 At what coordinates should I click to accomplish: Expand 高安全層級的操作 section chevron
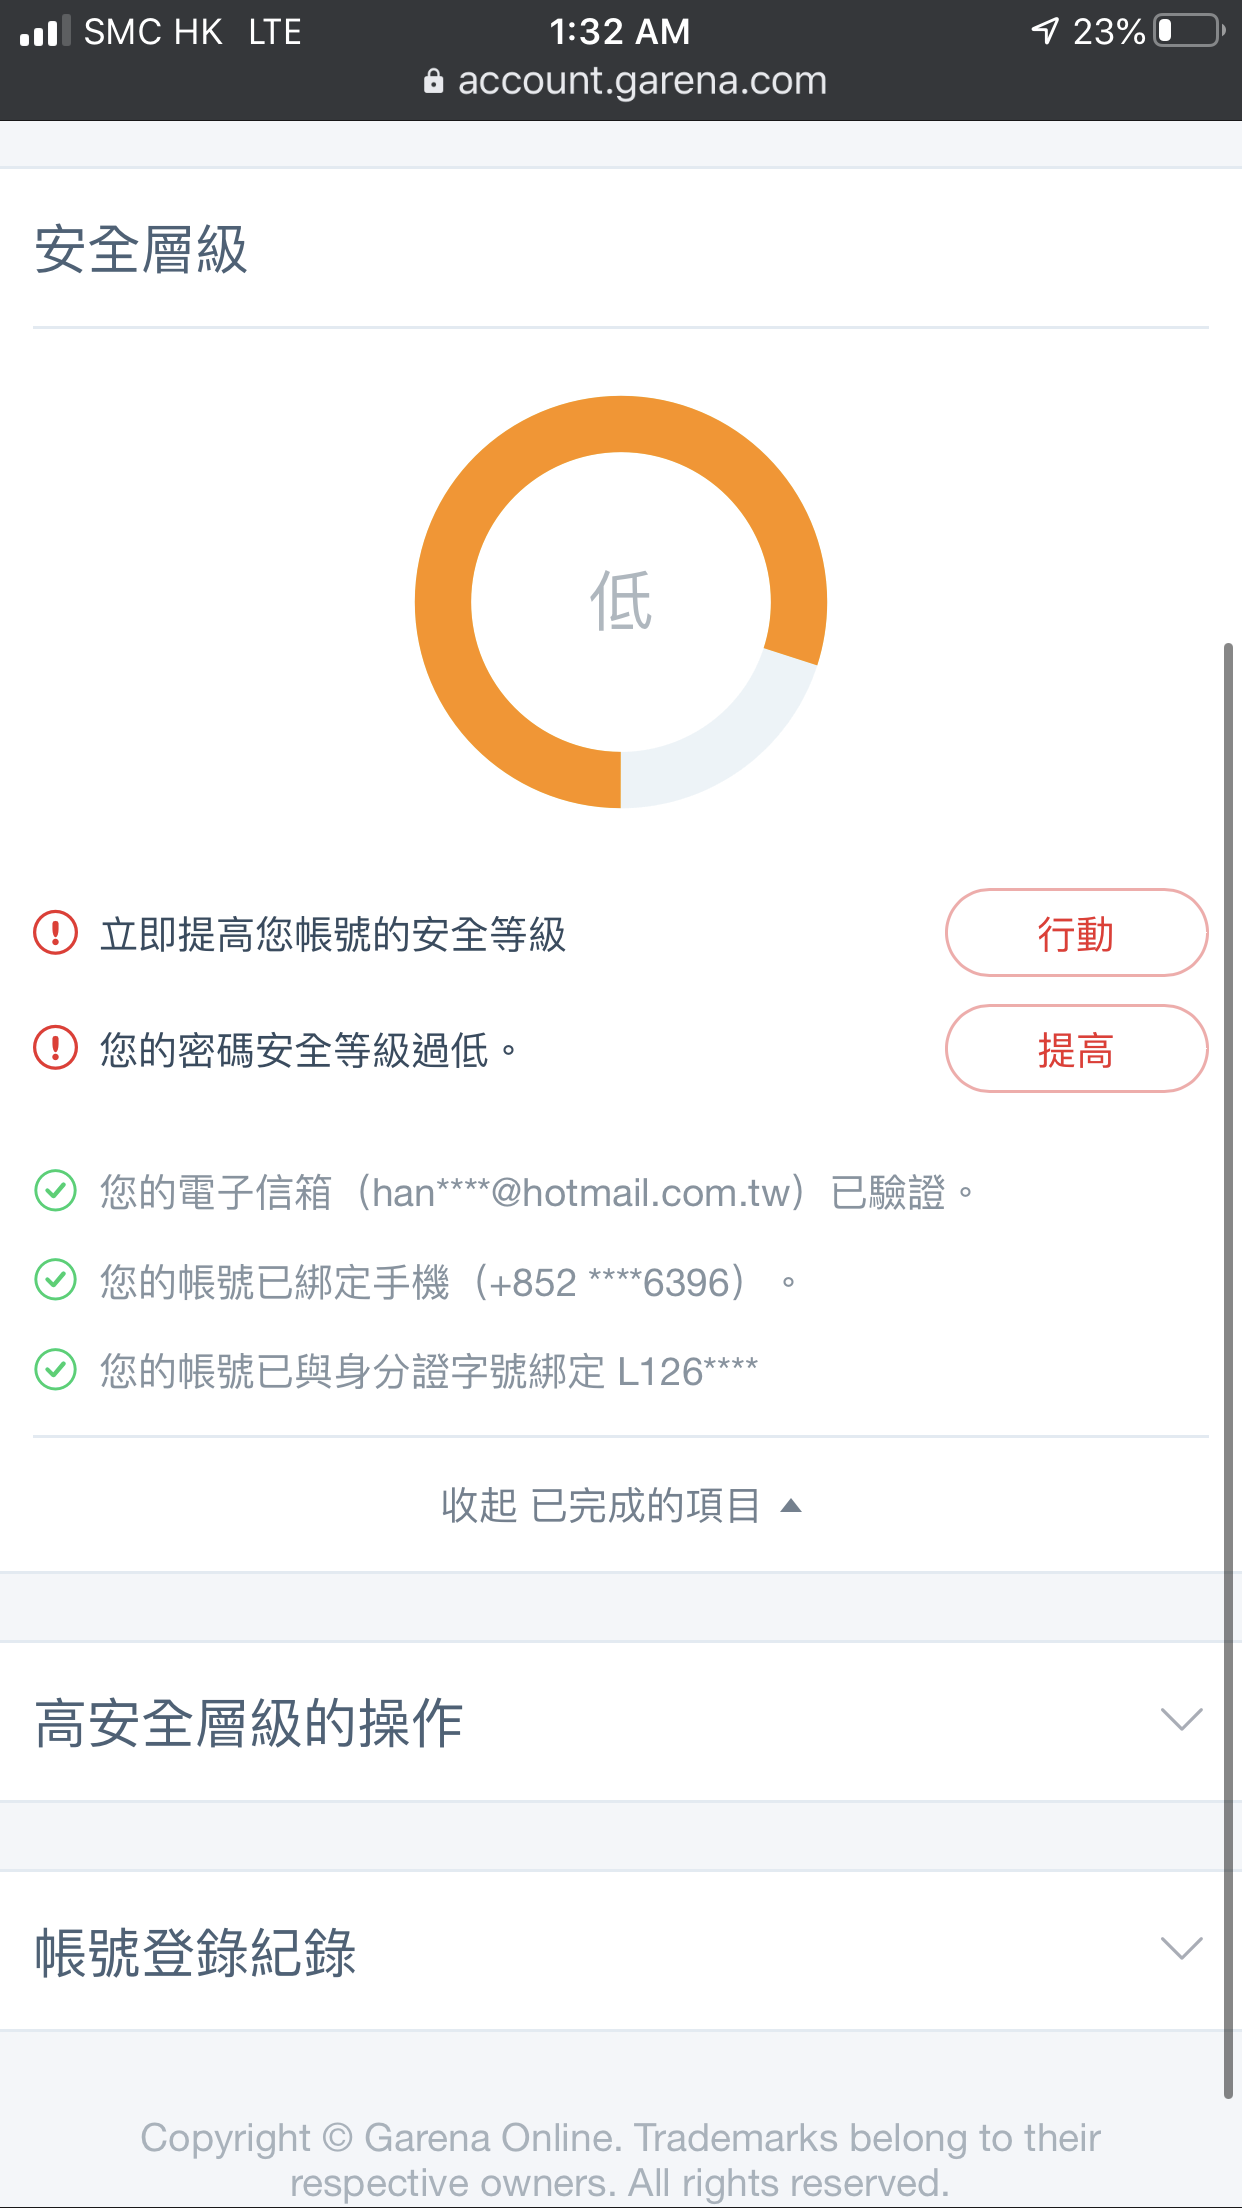[x=1181, y=1720]
